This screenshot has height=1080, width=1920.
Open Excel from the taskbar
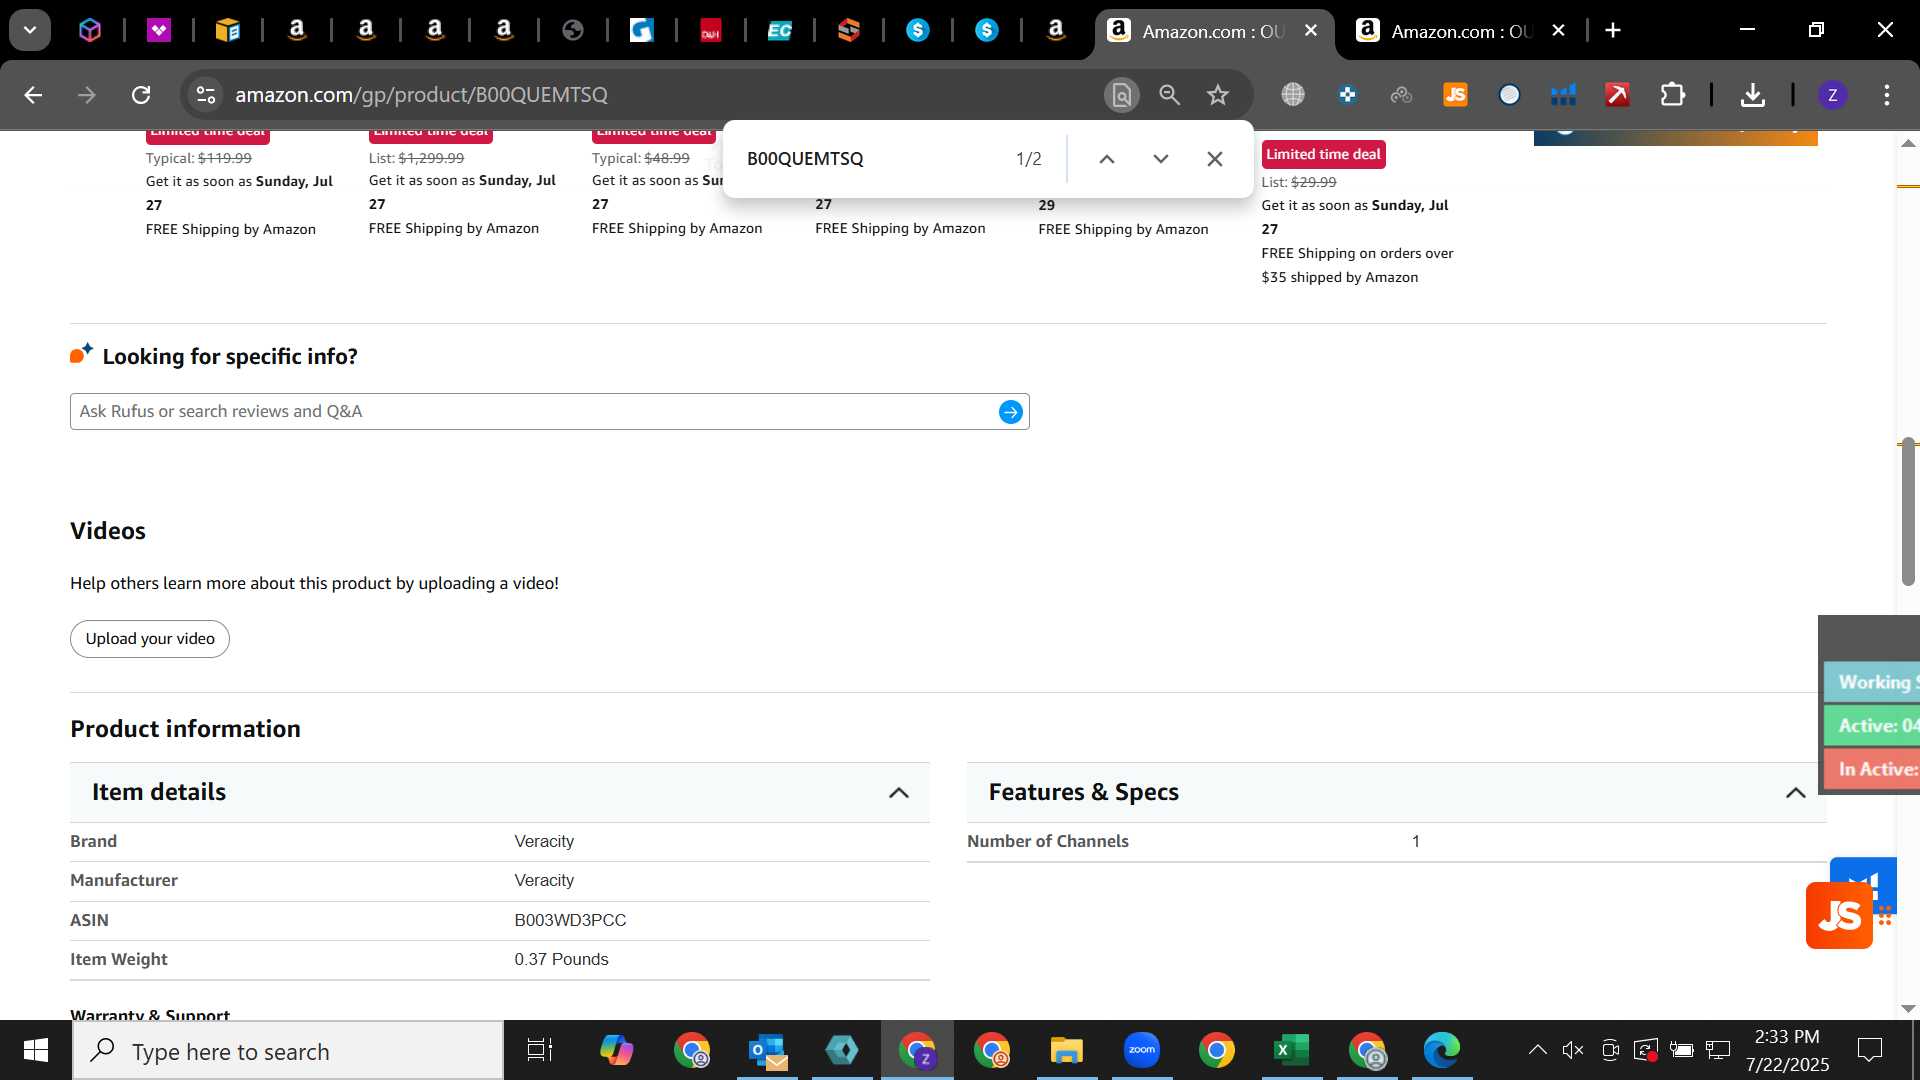[1291, 1050]
